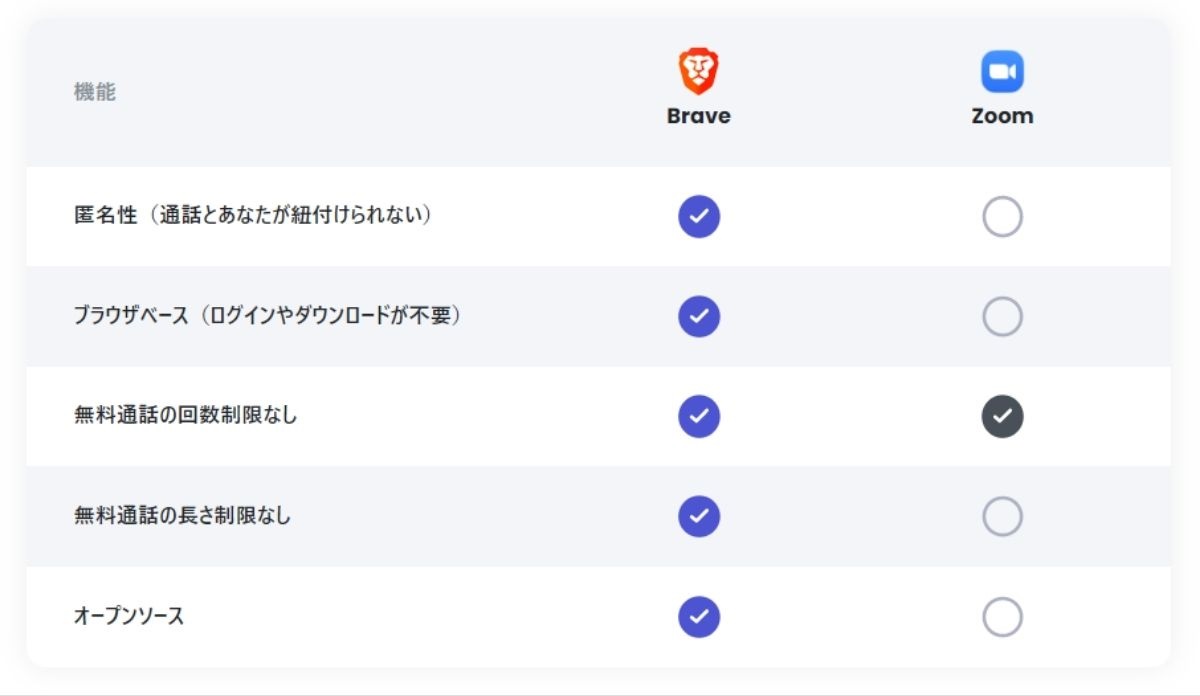Click Brave checkmark for 無料通話の長さ制限なし row

(699, 516)
